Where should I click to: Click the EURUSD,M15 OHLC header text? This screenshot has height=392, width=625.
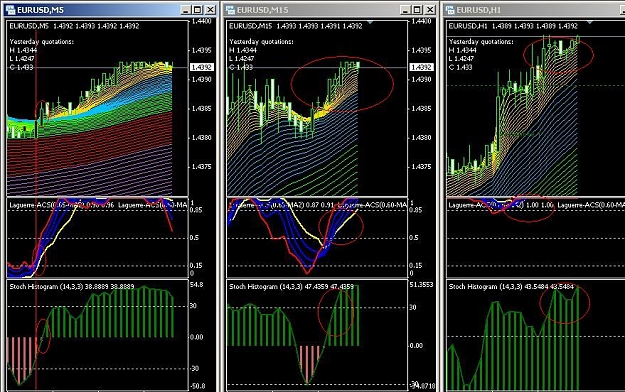(295, 26)
